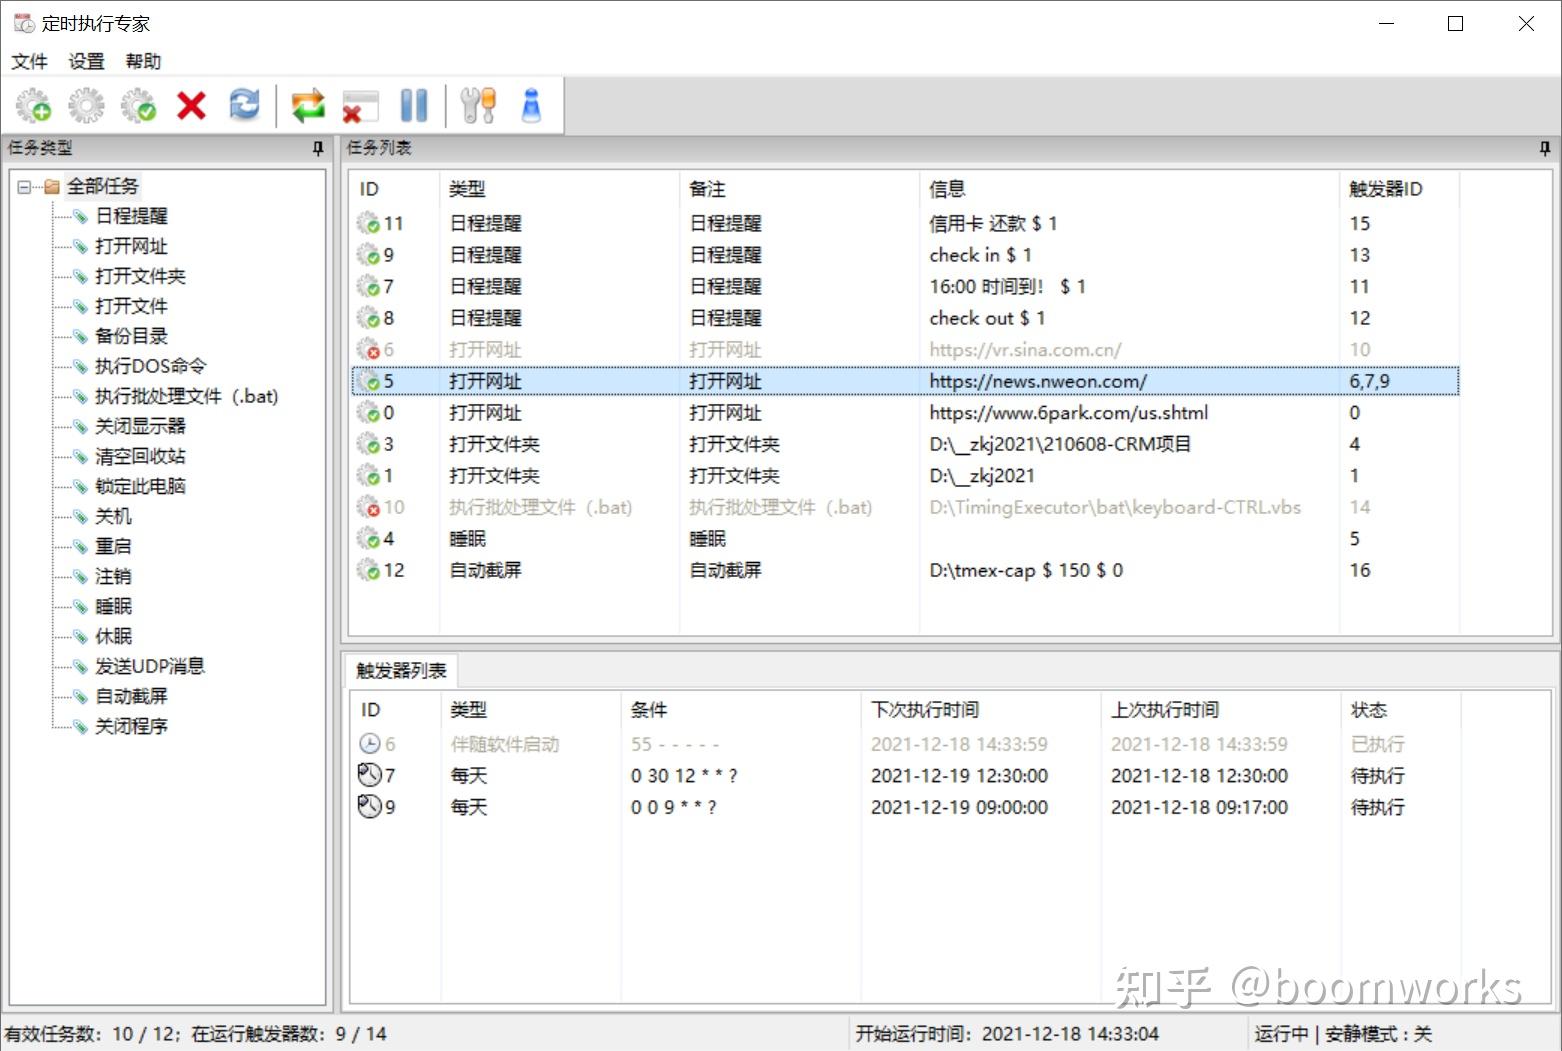Screen dimensions: 1562x1051
Task: Click the status icon of task ID 11
Action: pos(368,223)
